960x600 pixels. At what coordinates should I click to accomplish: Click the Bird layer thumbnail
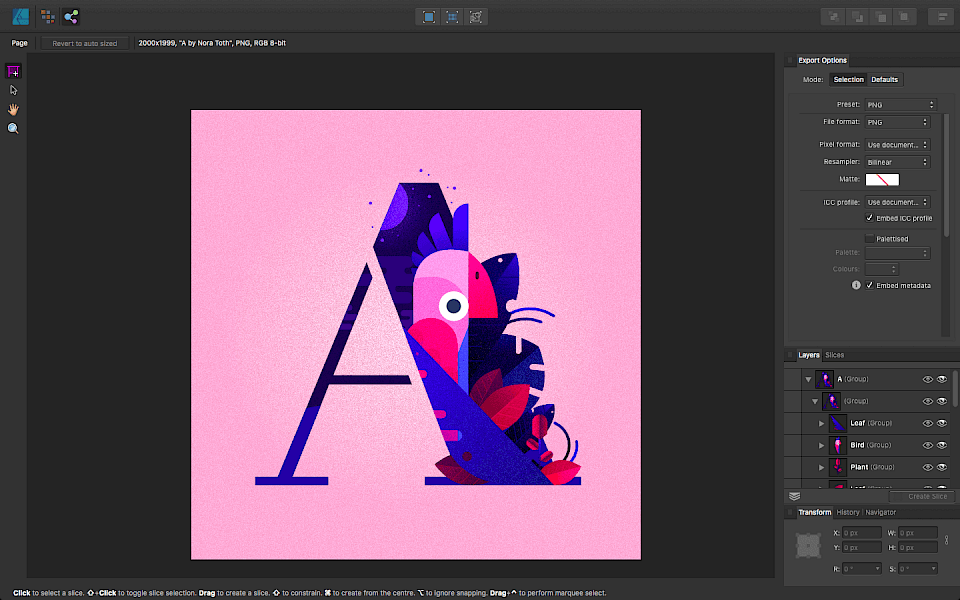point(838,446)
